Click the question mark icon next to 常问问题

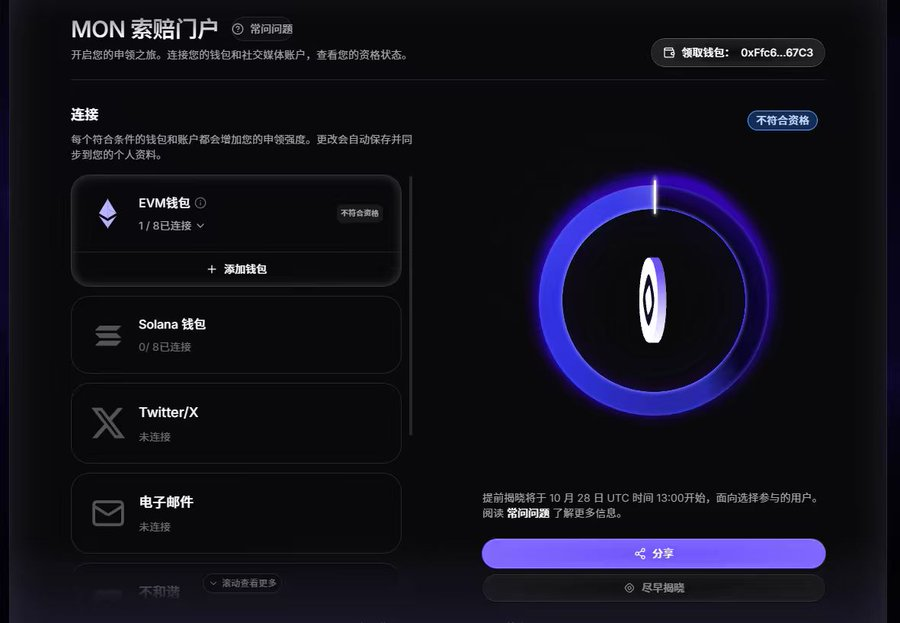(x=238, y=29)
